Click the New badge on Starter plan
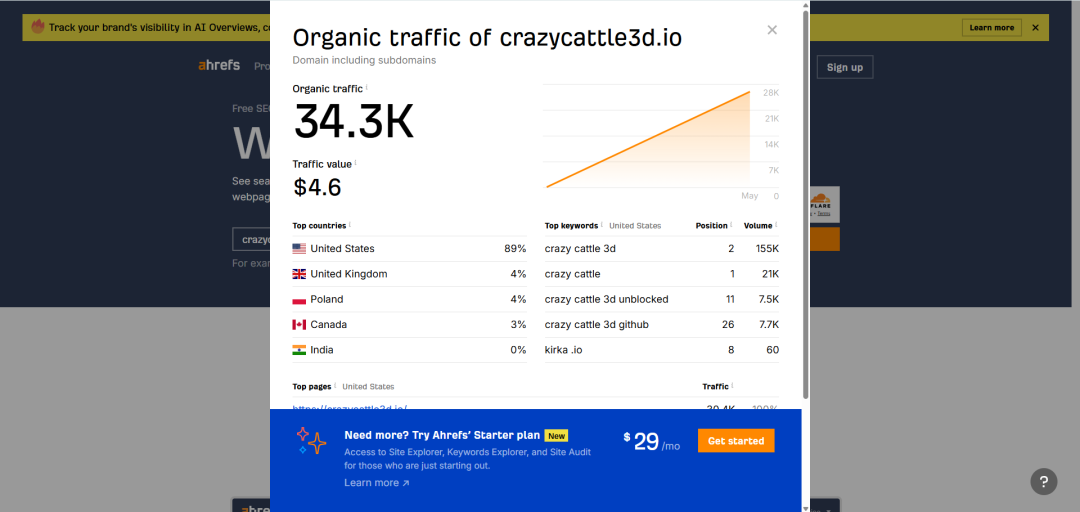 pos(556,436)
